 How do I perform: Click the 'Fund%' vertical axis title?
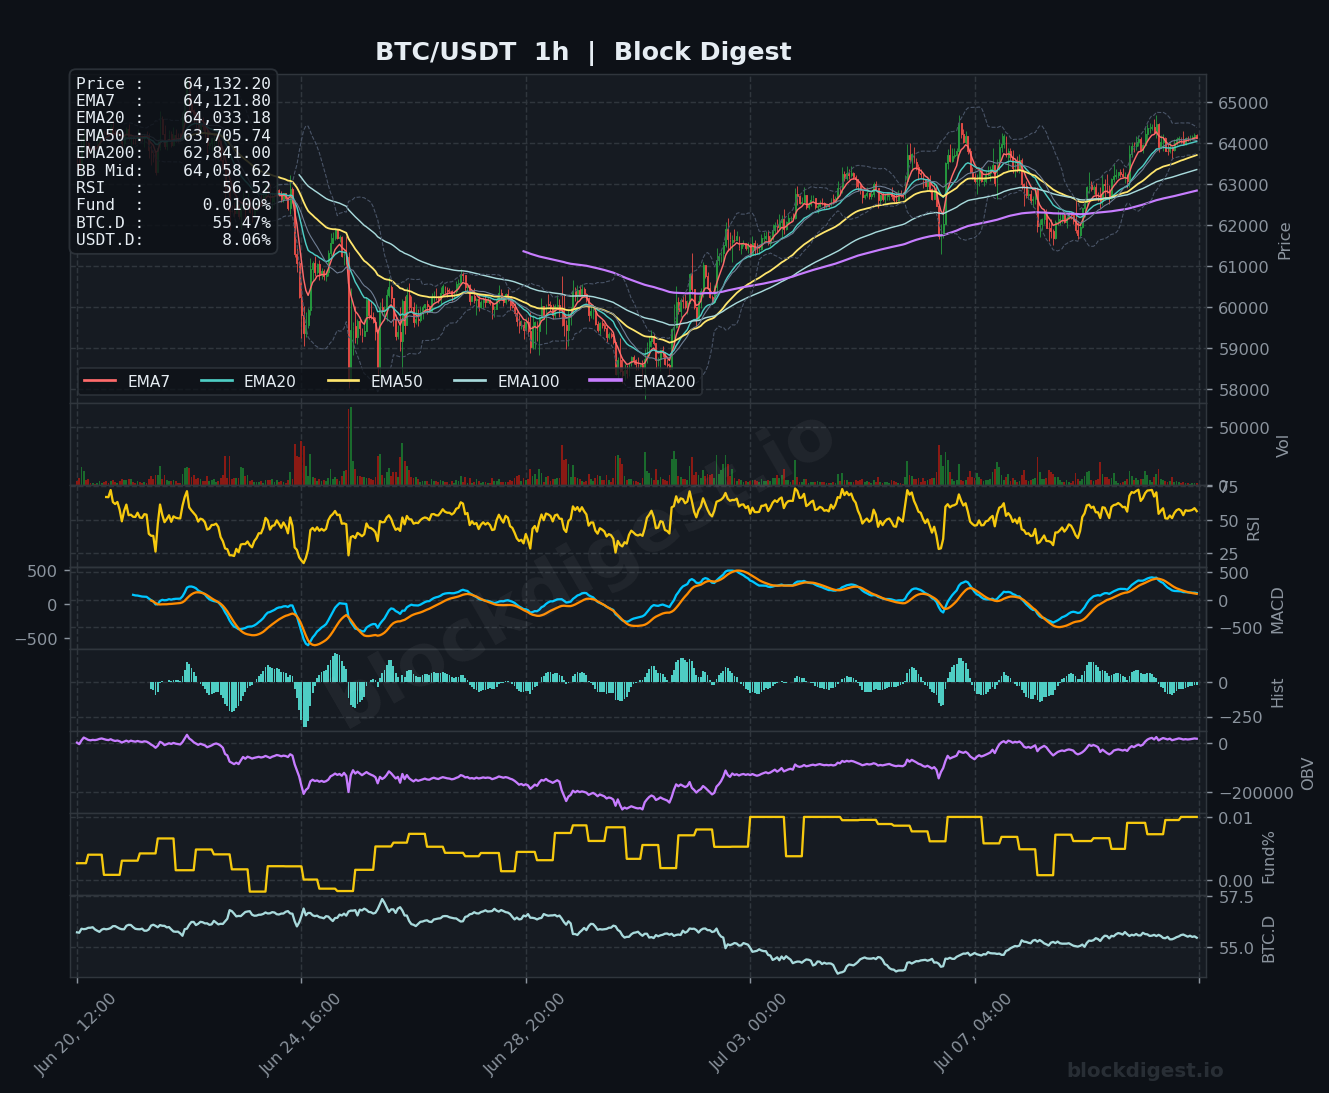1269,857
